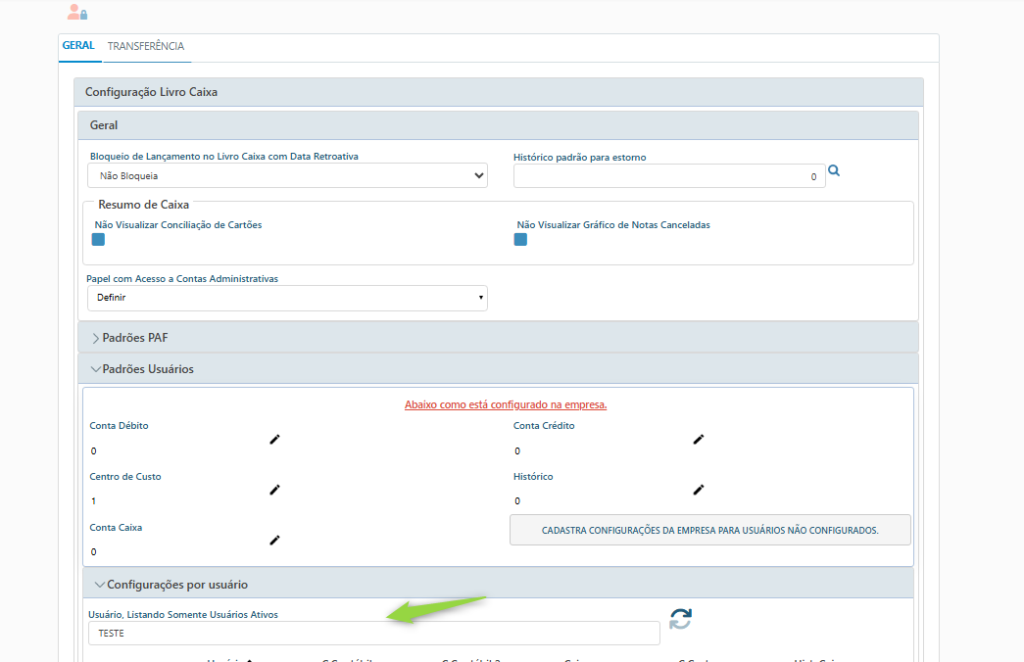Viewport: 1024px width, 662px height.
Task: Edit Conta Caixa with pencil icon
Action: click(x=274, y=540)
